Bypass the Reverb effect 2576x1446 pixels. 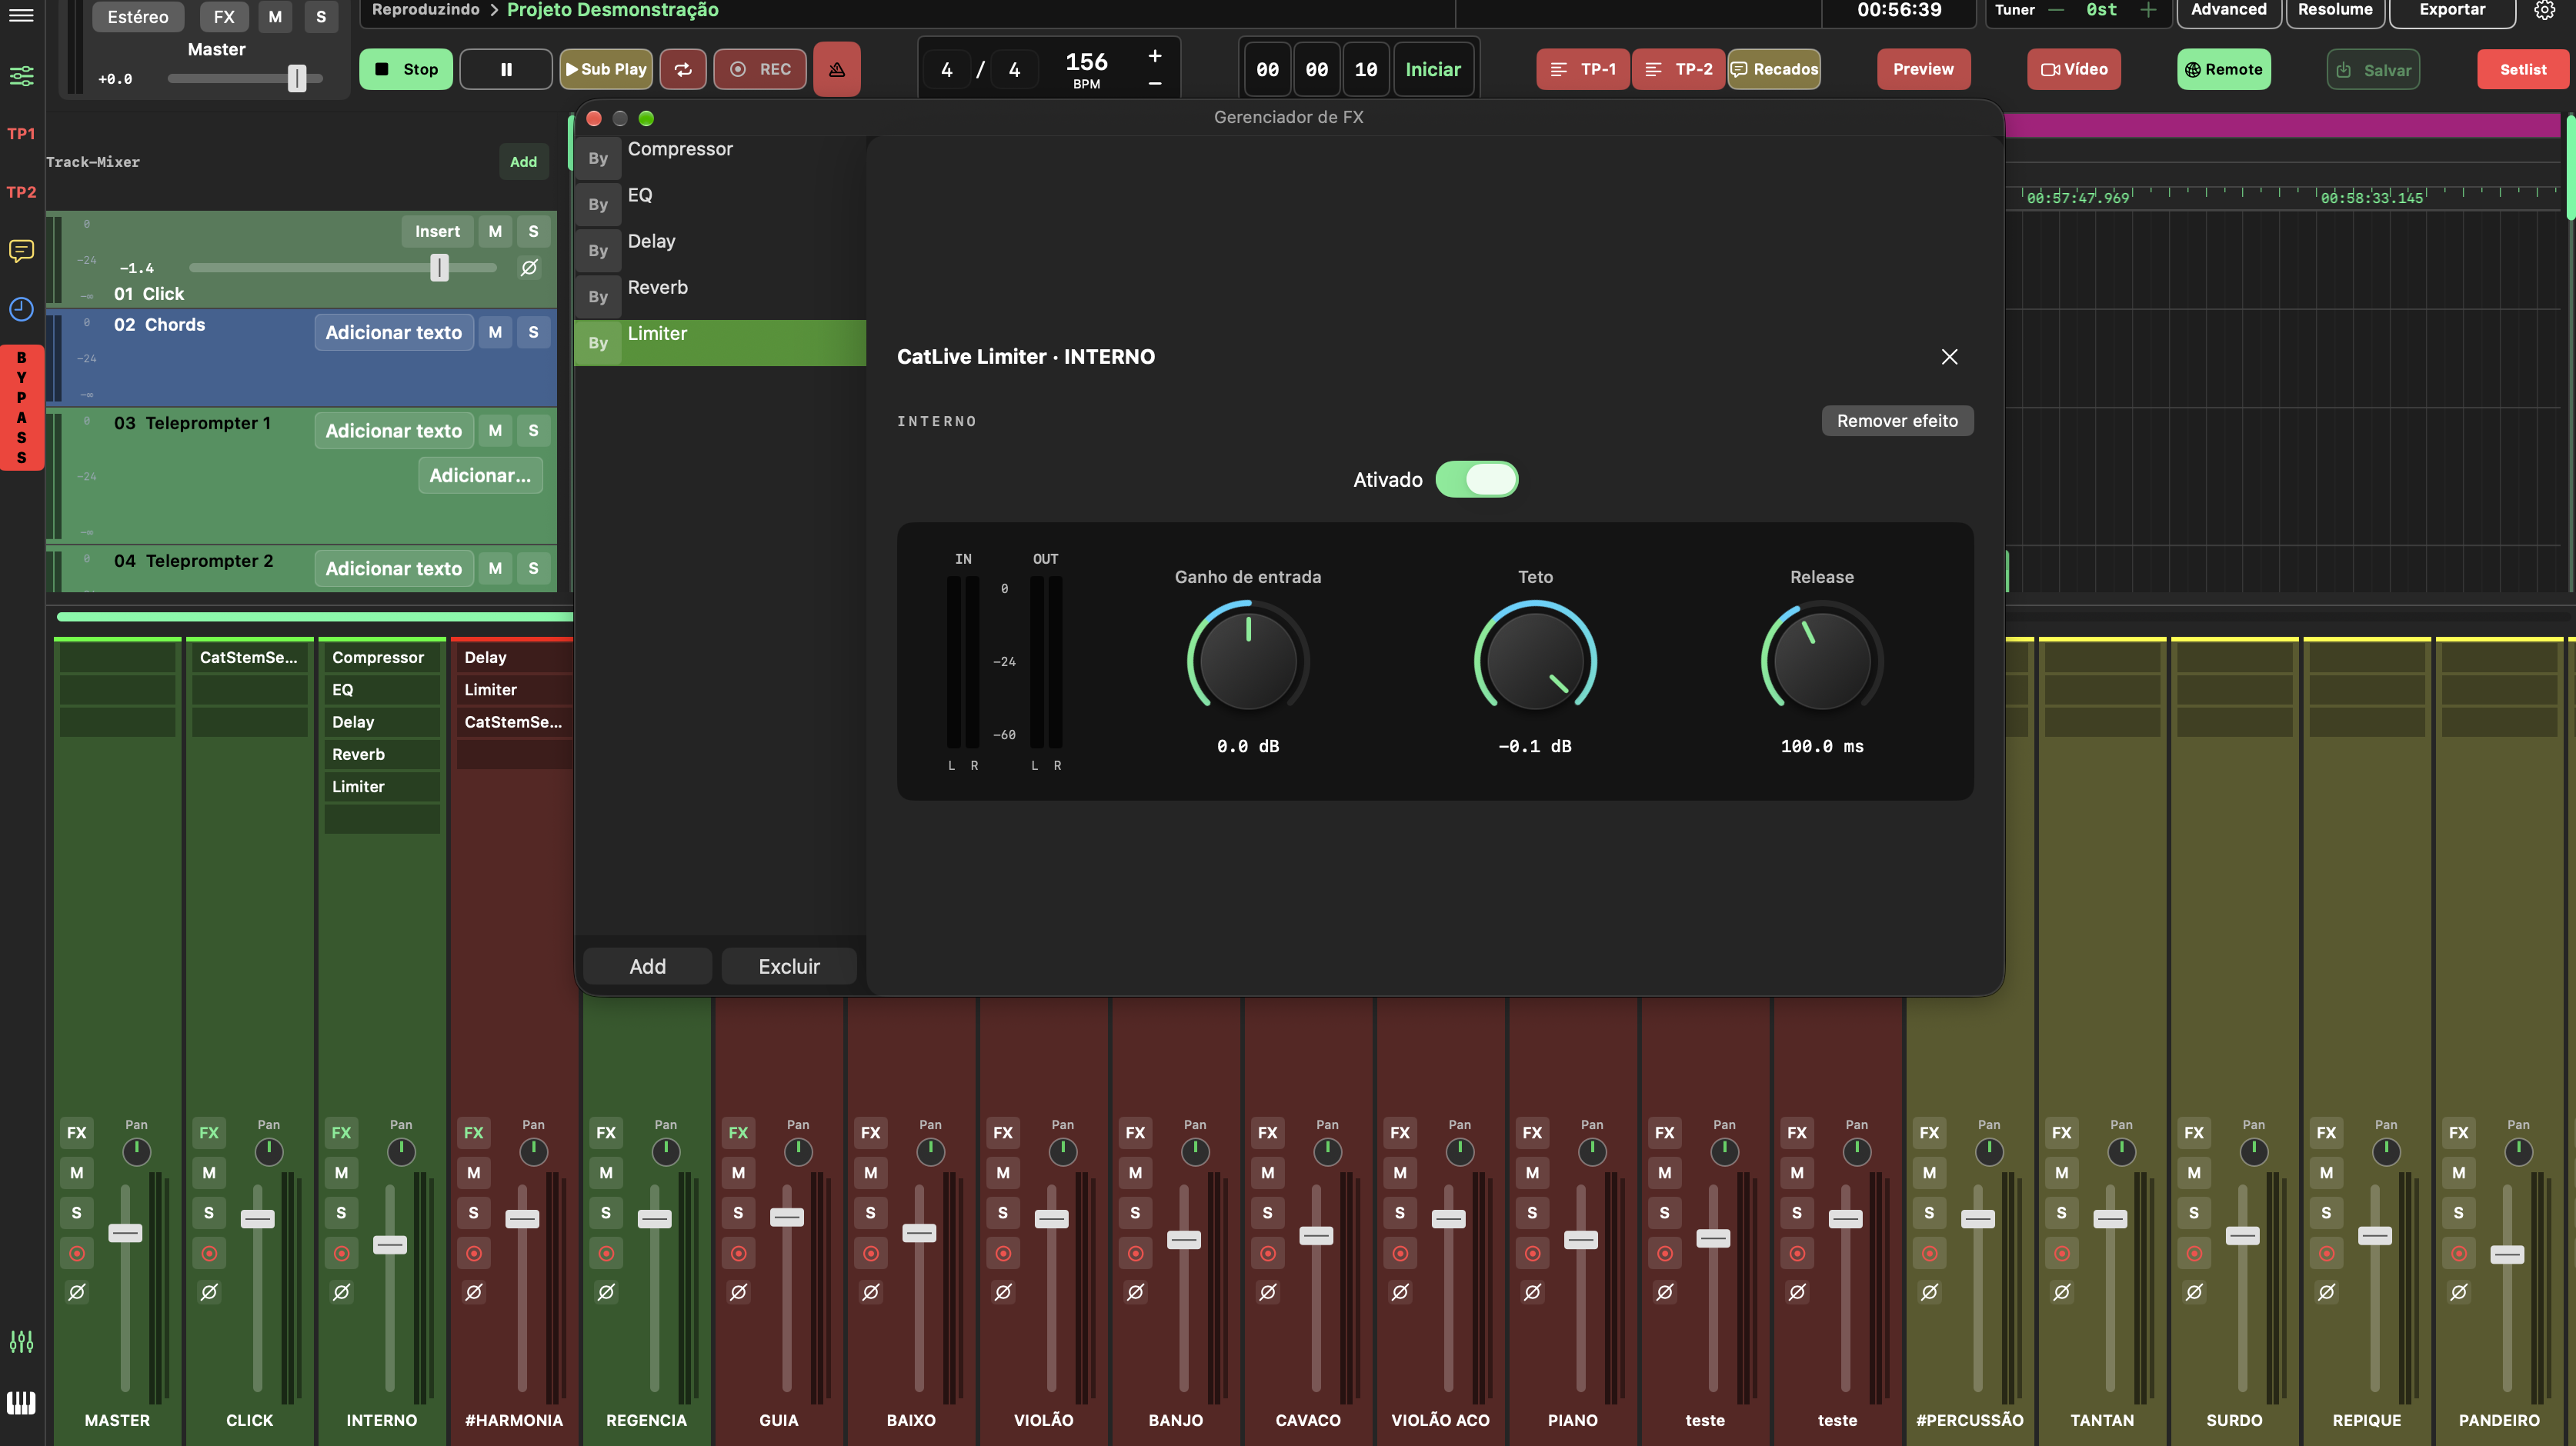tap(598, 296)
